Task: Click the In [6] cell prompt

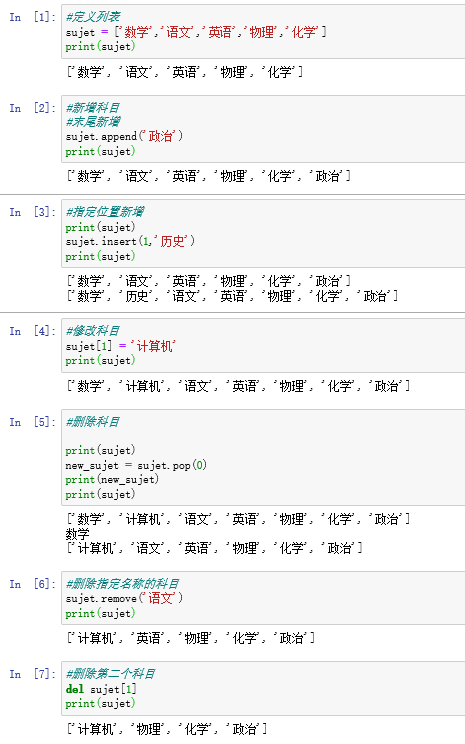Action: tap(32, 584)
